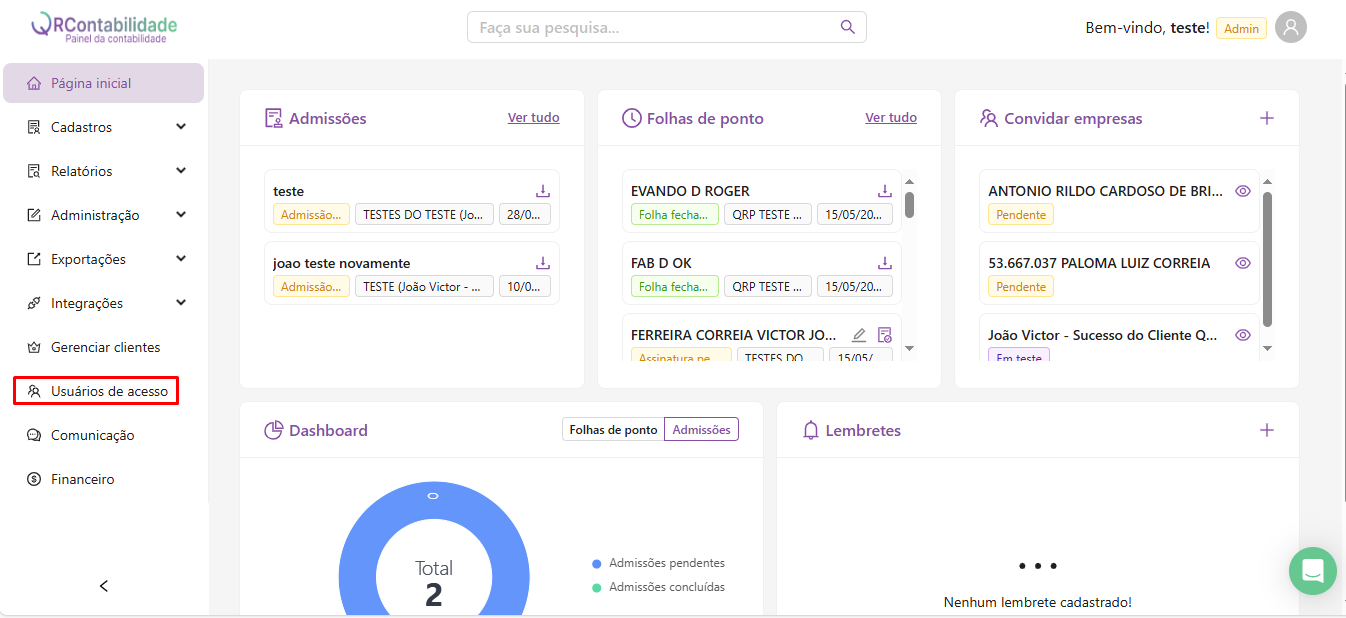
Task: Expand the Cadastros menu
Action: click(181, 127)
